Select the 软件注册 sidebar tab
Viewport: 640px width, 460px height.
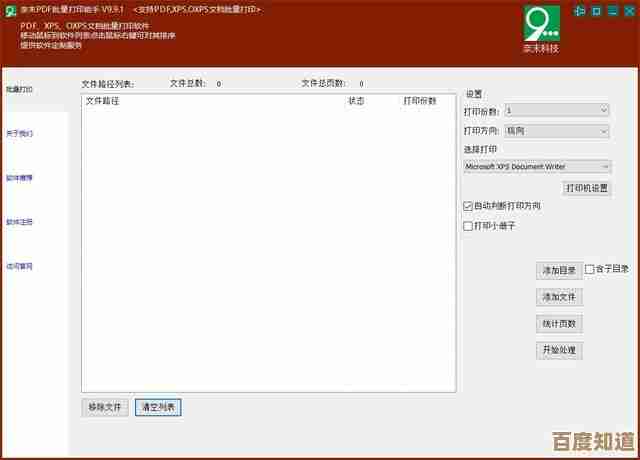(20, 222)
